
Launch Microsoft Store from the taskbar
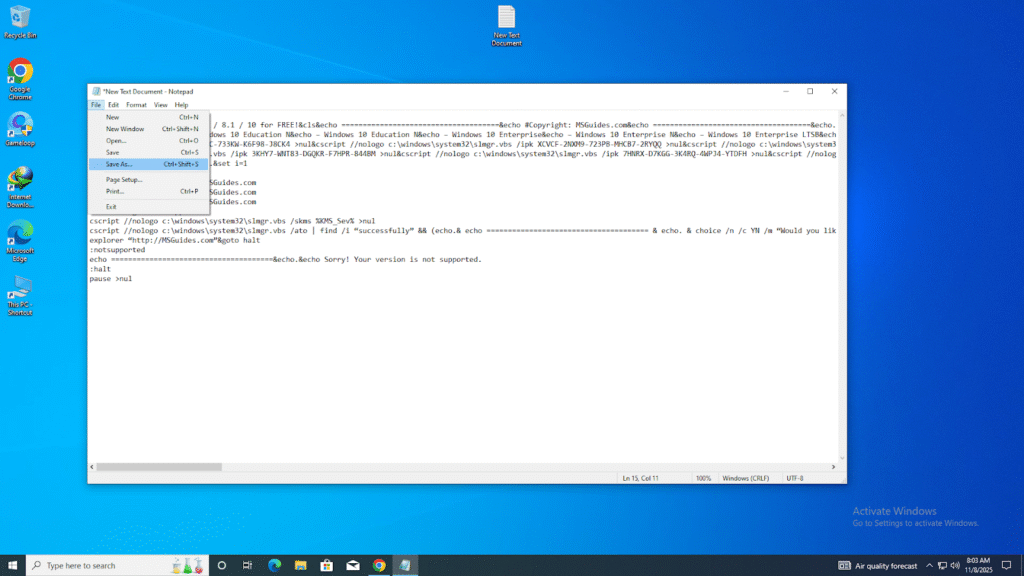click(x=326, y=565)
